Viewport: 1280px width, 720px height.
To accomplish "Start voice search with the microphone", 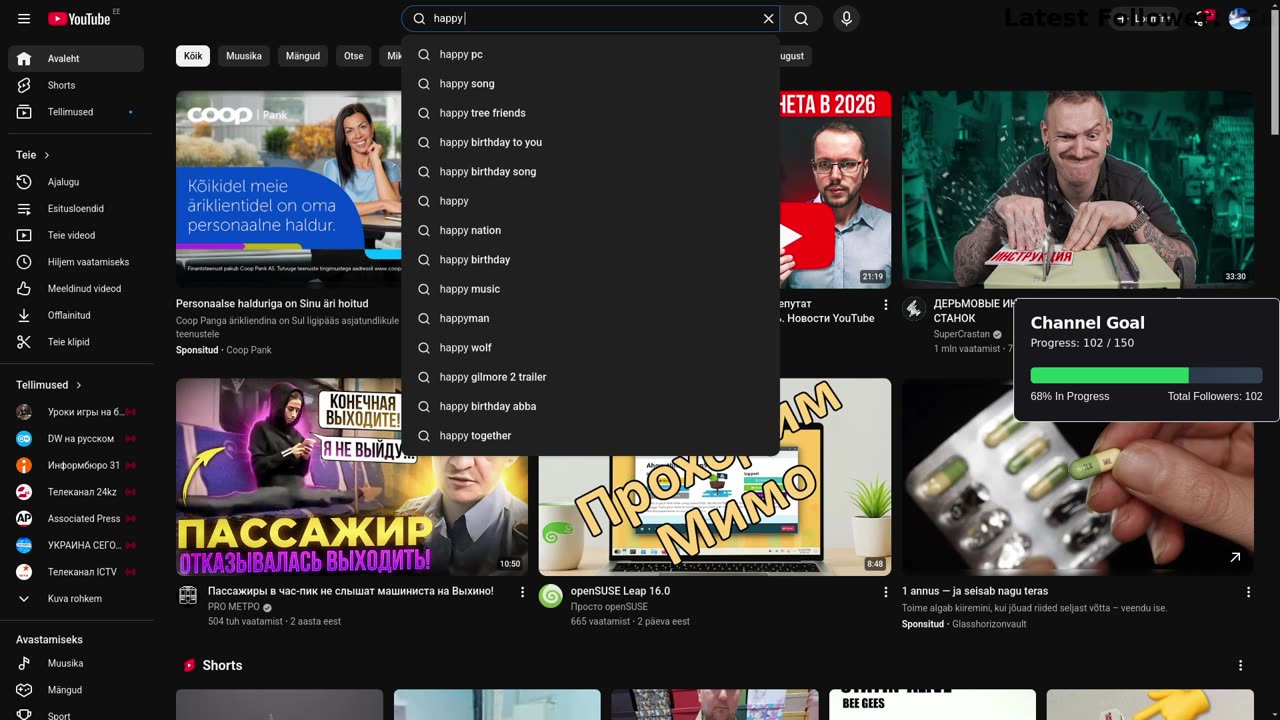I will (x=846, y=19).
